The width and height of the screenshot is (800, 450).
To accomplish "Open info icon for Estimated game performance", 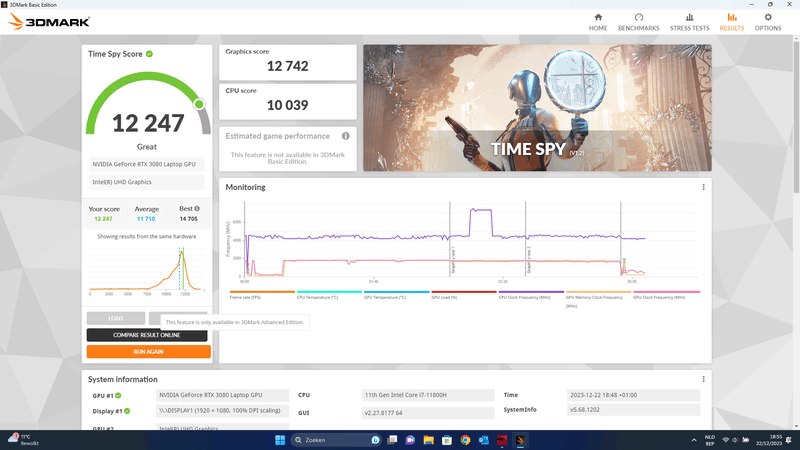I will point(345,136).
